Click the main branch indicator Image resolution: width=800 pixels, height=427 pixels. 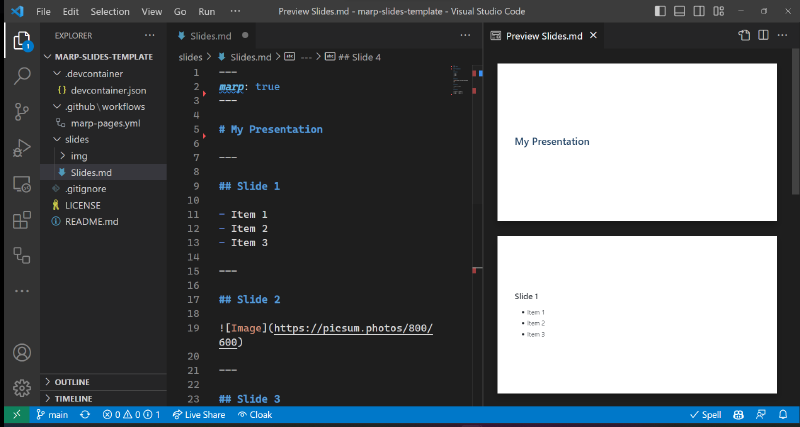point(52,414)
